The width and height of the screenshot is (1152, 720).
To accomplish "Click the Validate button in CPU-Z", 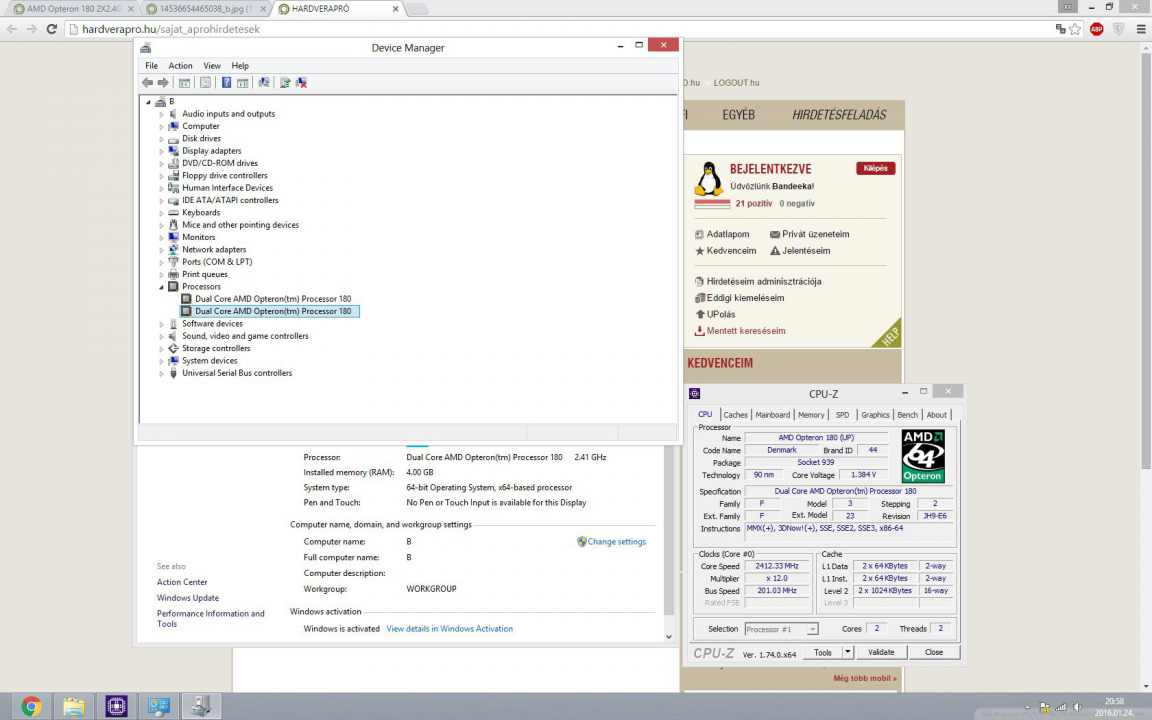I will 881,652.
